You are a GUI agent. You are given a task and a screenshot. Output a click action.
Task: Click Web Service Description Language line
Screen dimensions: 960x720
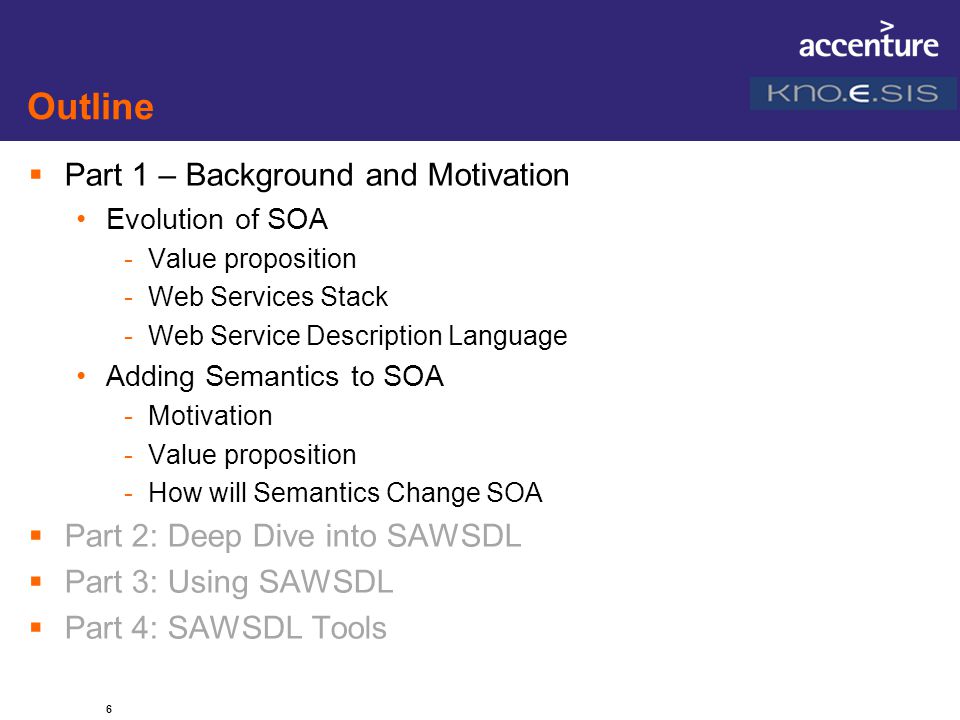pos(358,336)
